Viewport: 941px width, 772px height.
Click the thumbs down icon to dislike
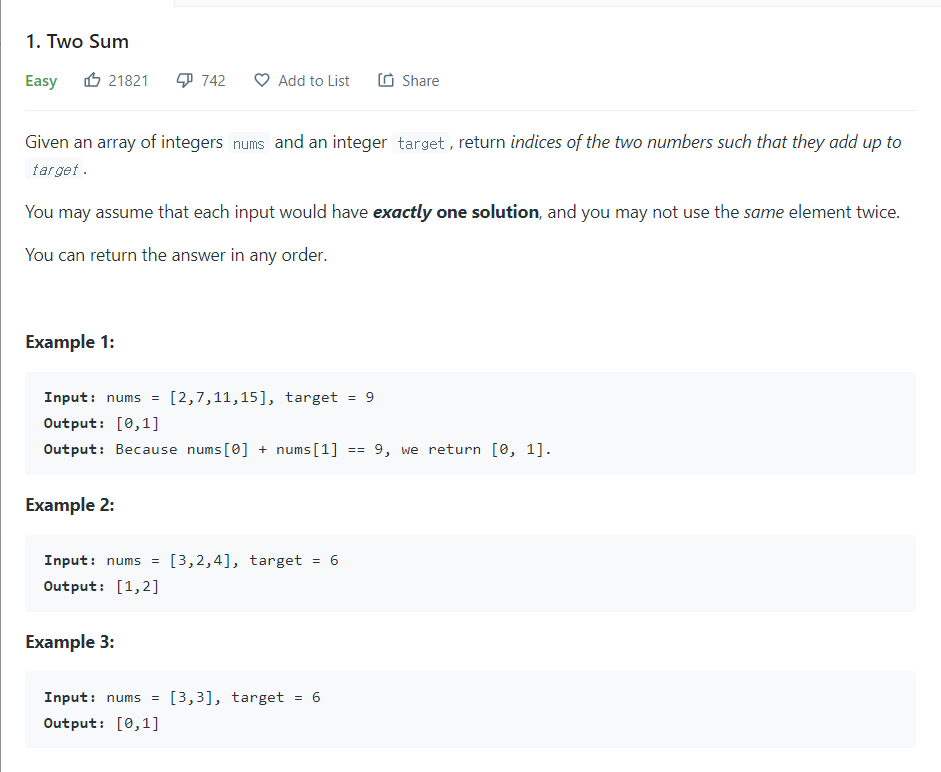coord(183,80)
